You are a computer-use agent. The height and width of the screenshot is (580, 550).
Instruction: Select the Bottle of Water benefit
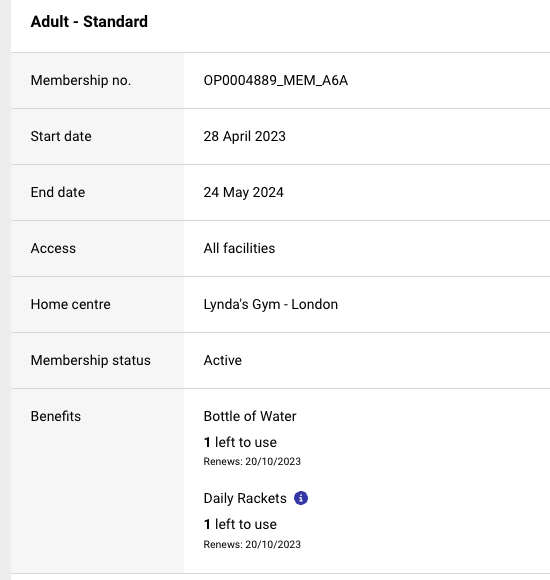tap(250, 417)
